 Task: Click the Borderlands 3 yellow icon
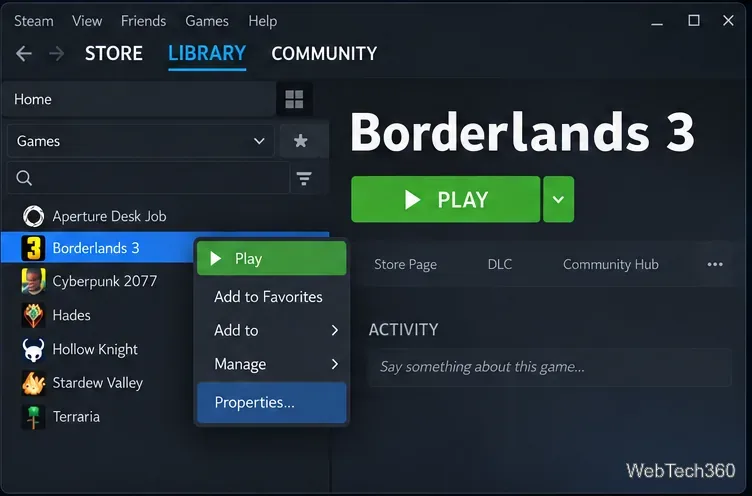tap(34, 248)
